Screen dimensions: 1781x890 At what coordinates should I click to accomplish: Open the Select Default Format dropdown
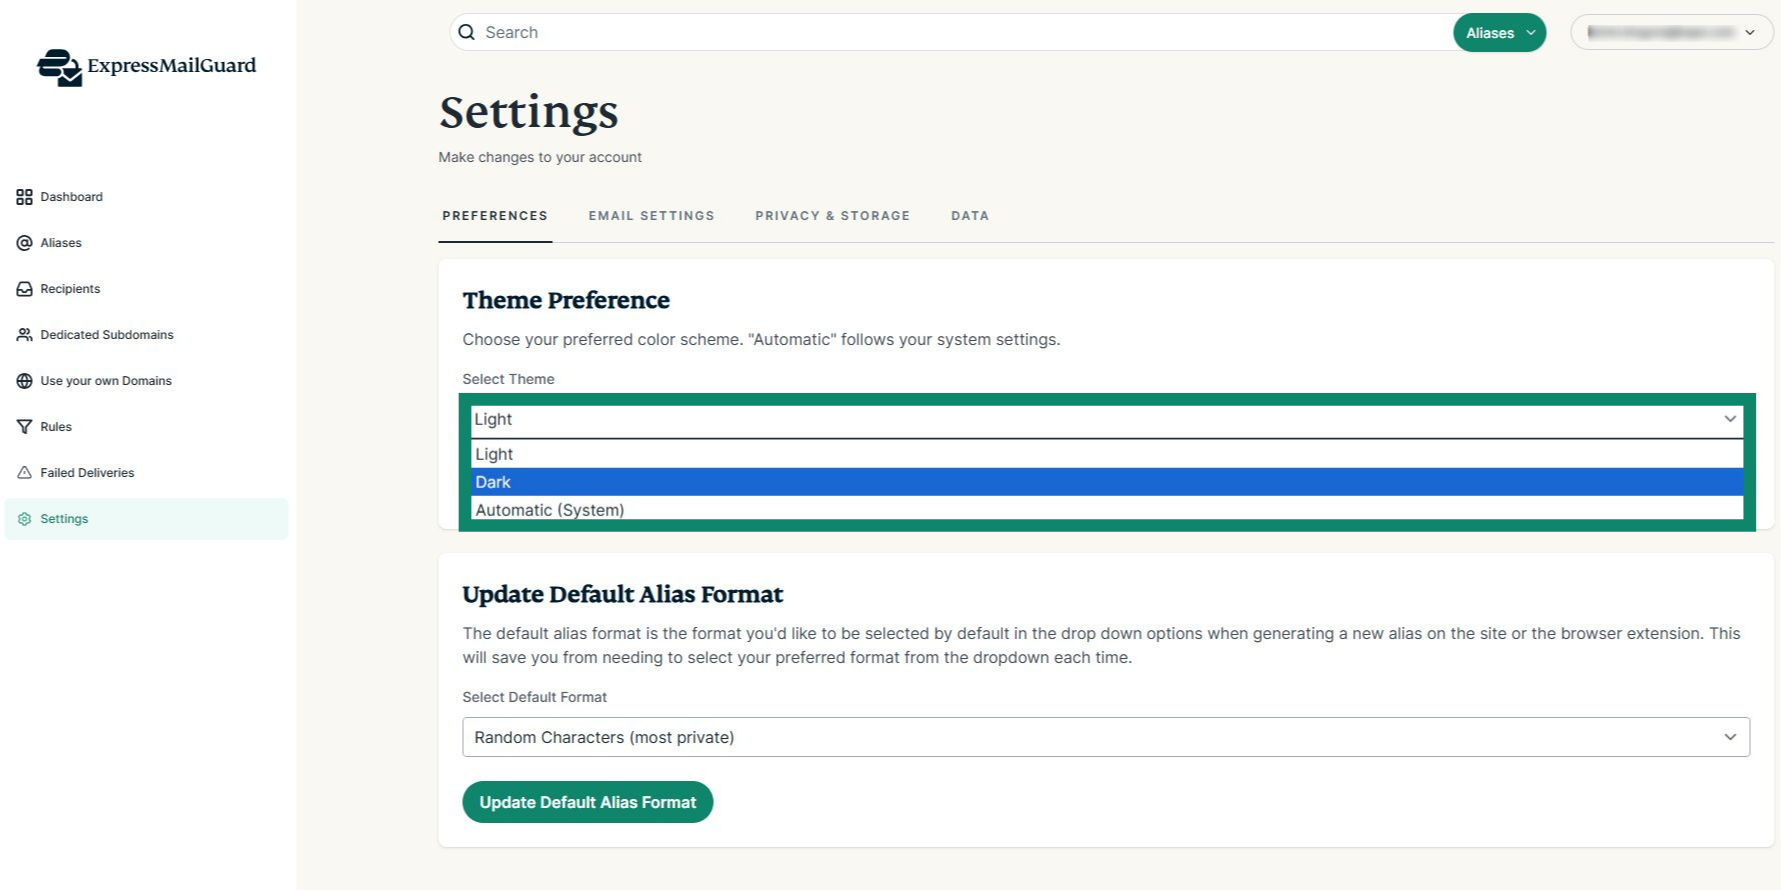[1106, 737]
